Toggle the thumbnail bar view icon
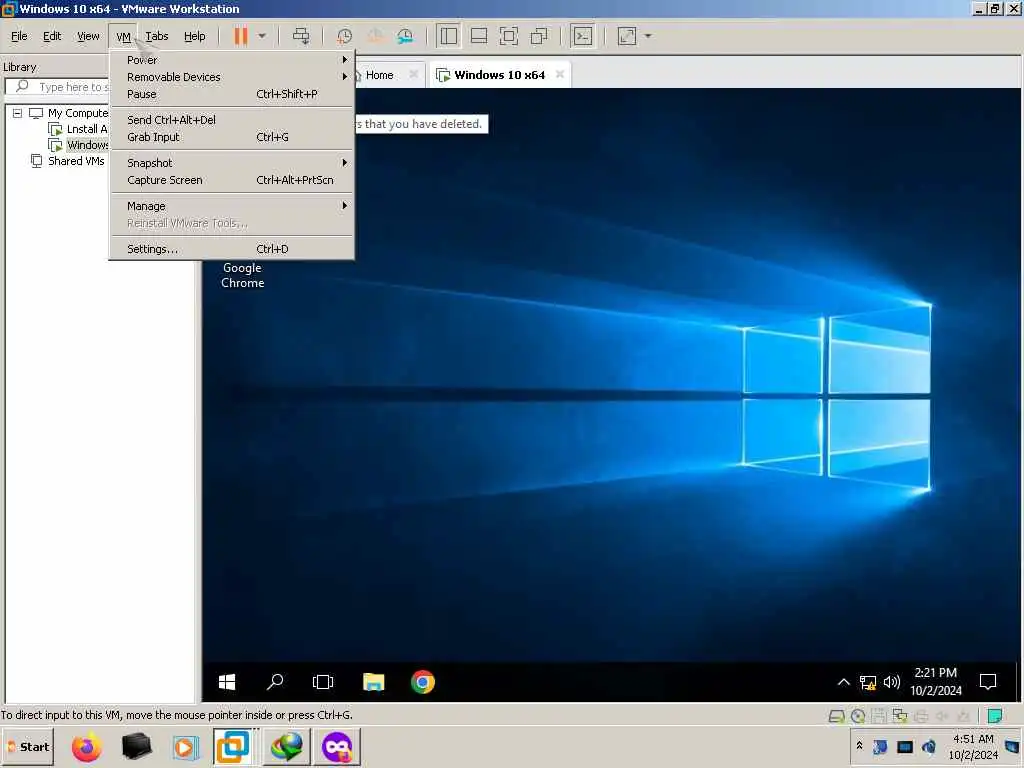 pyautogui.click(x=479, y=36)
